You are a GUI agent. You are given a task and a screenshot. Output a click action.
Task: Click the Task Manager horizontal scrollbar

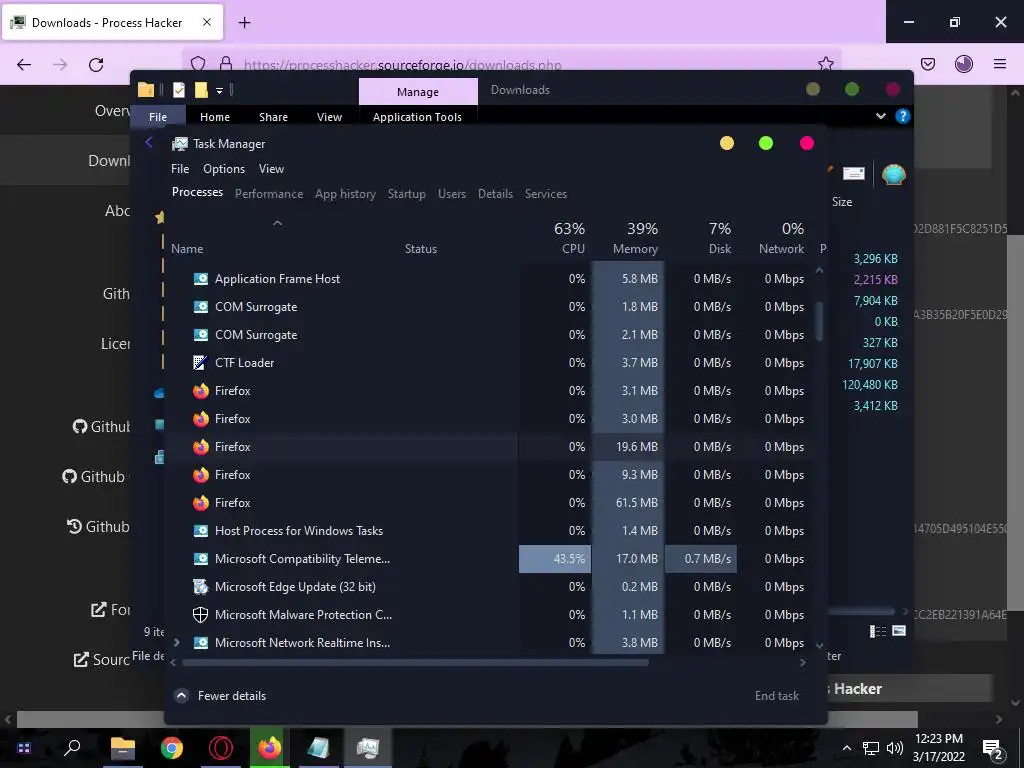[415, 662]
